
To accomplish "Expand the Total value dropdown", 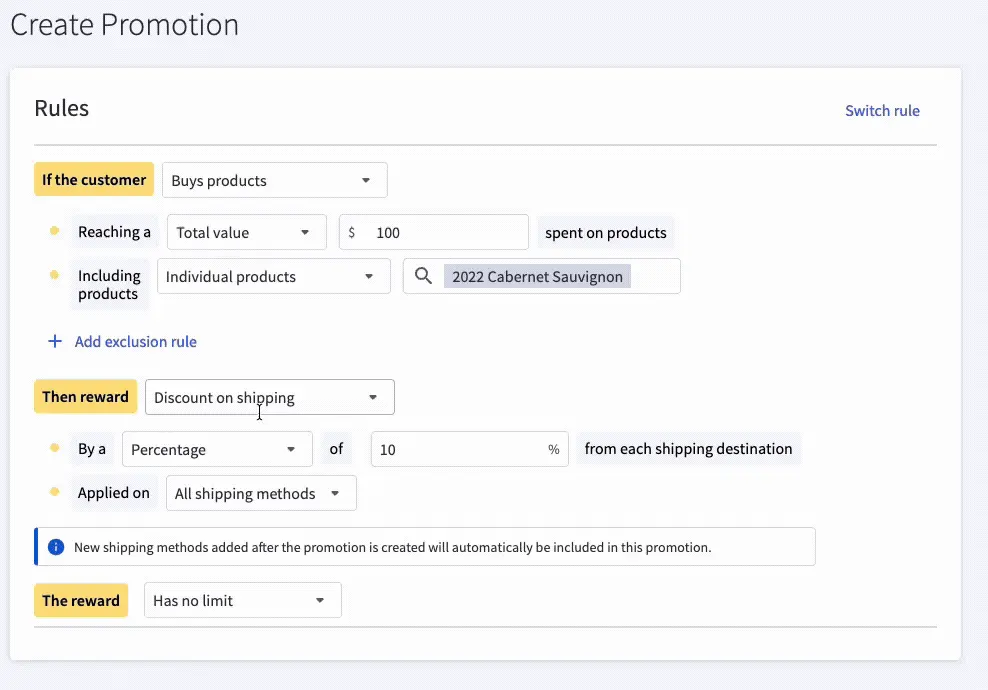I will coord(245,232).
